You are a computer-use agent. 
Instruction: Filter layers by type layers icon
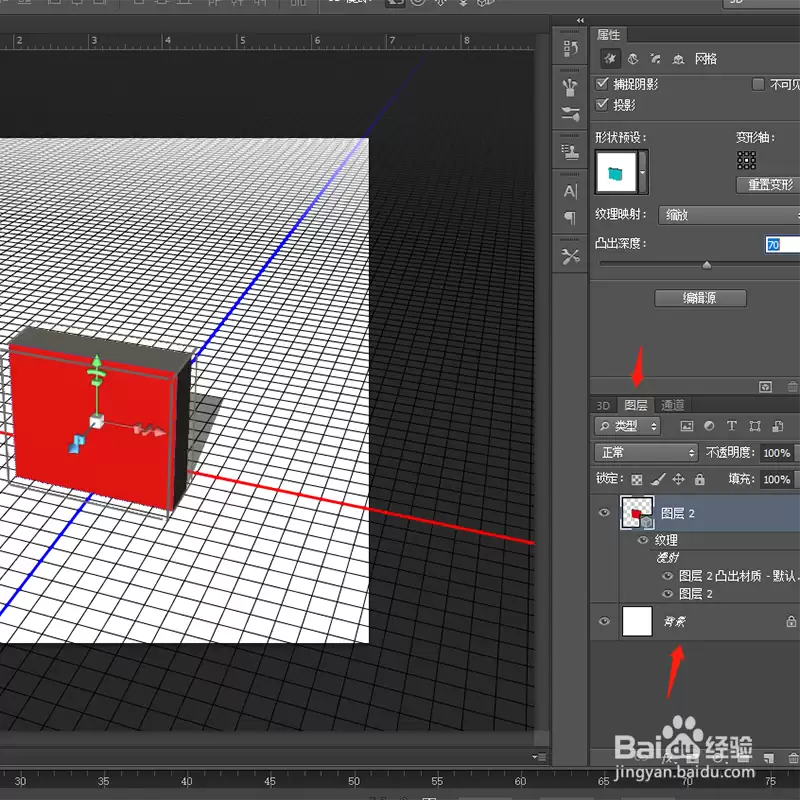(x=732, y=426)
